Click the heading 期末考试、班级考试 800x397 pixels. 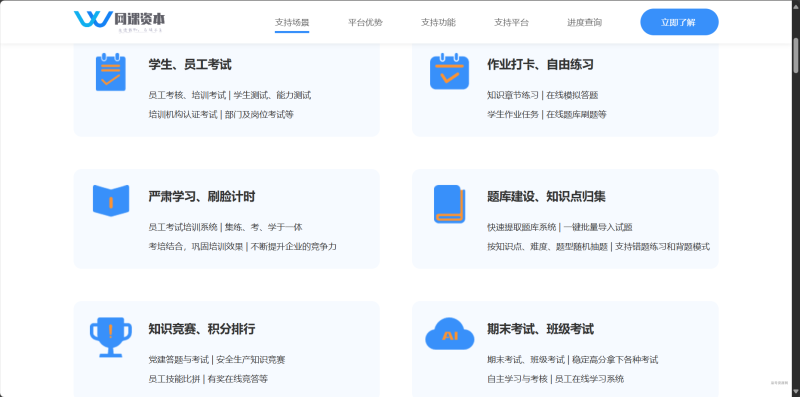point(540,329)
